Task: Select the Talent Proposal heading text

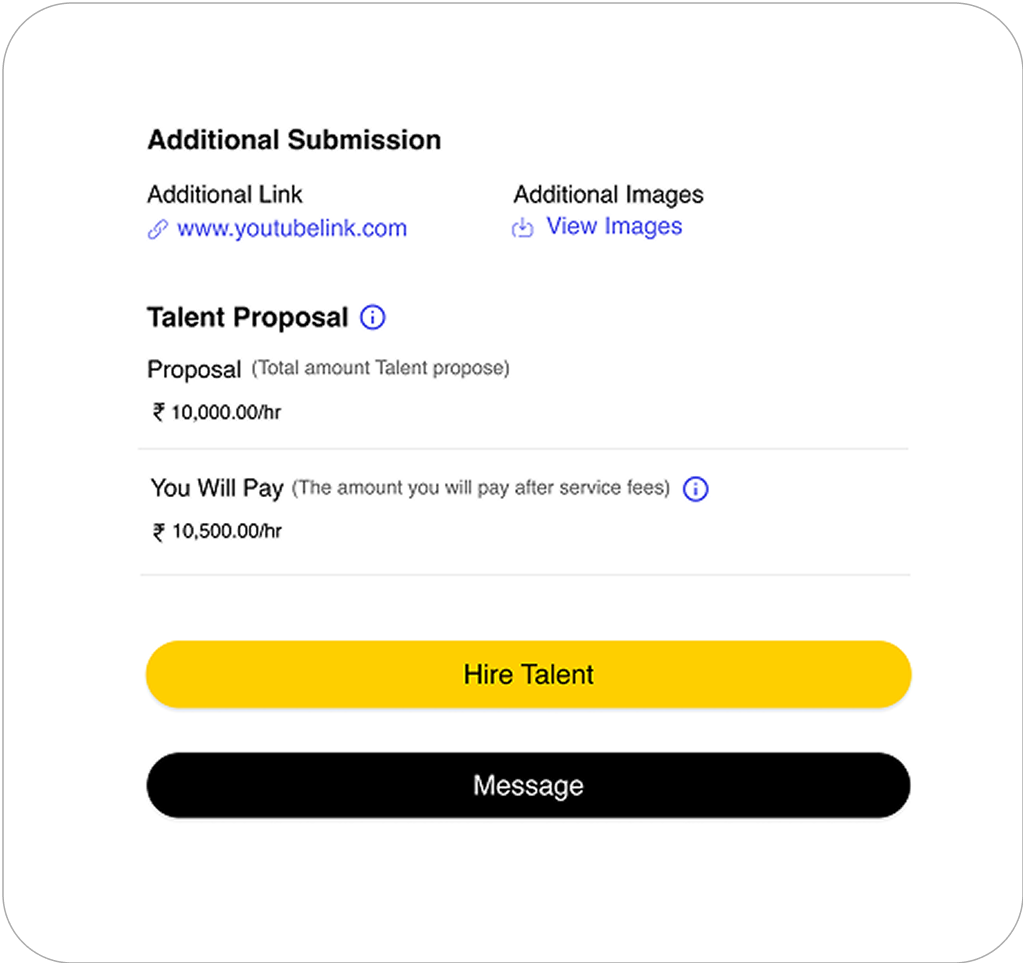Action: pyautogui.click(x=248, y=318)
